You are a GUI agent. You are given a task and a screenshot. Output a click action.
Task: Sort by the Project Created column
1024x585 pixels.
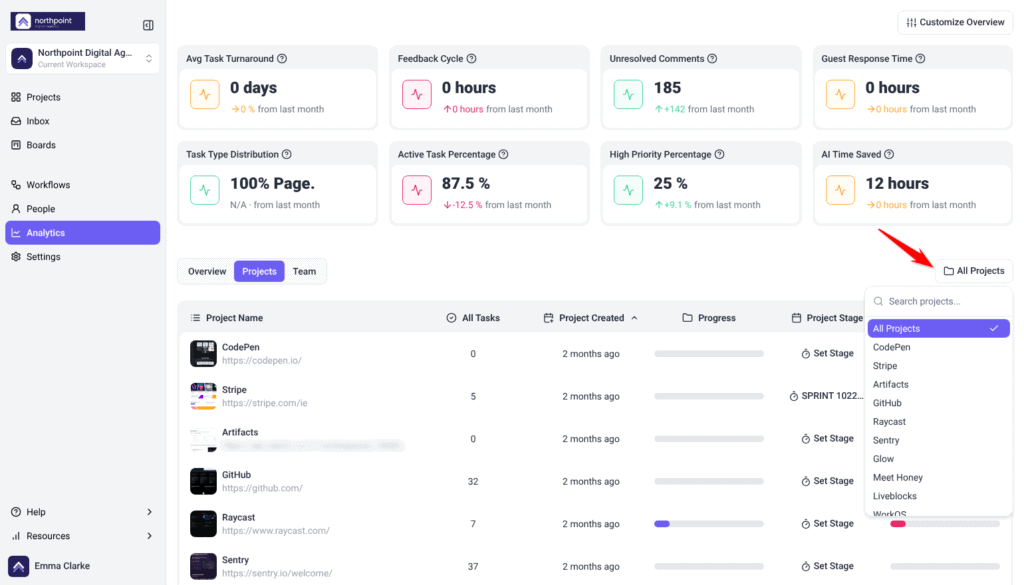pos(590,318)
